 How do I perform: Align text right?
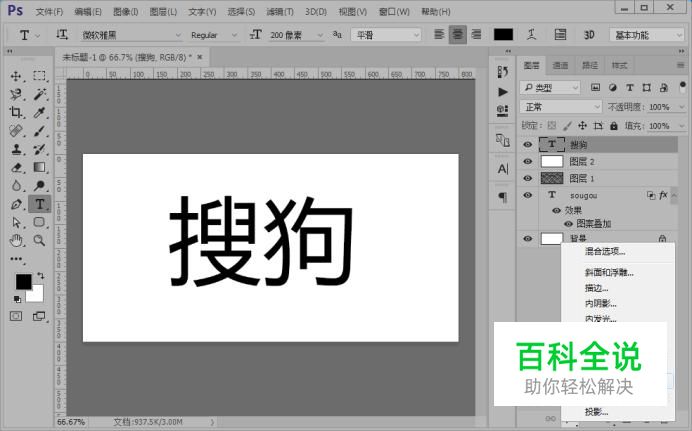click(476, 34)
